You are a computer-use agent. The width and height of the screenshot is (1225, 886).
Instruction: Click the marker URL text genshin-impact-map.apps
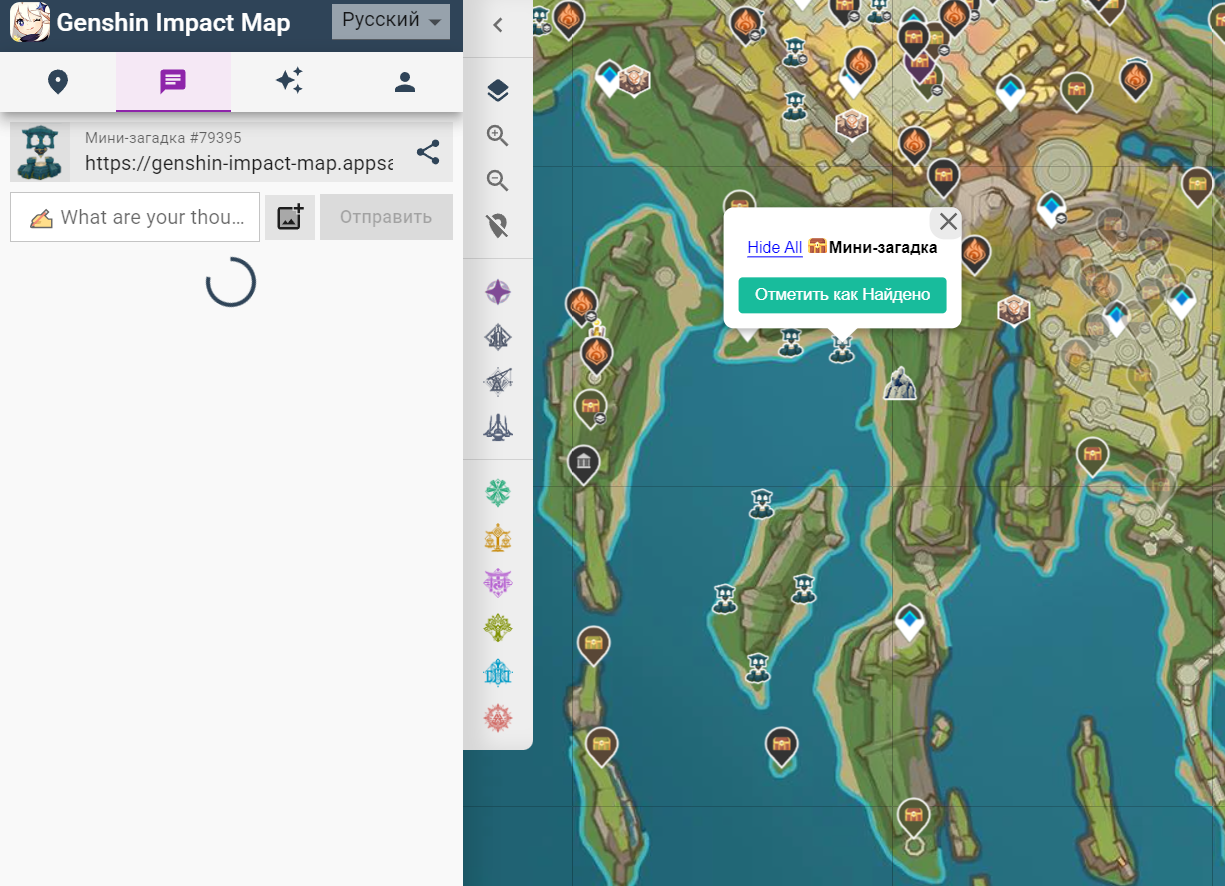coord(239,163)
